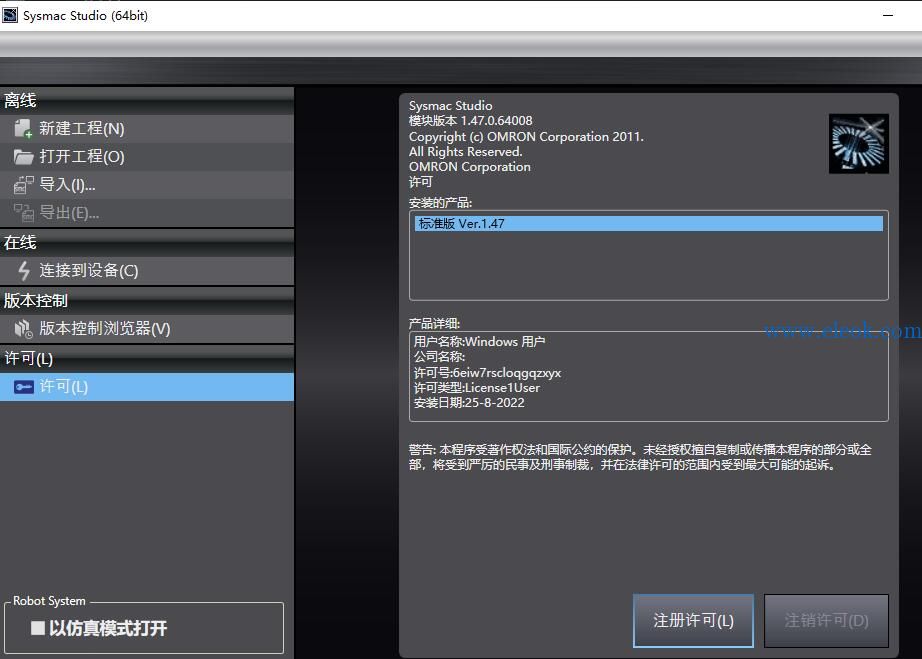The width and height of the screenshot is (922, 659).
Task: Select 标准版 Ver.1.47 in installed products
Action: pyautogui.click(x=649, y=223)
